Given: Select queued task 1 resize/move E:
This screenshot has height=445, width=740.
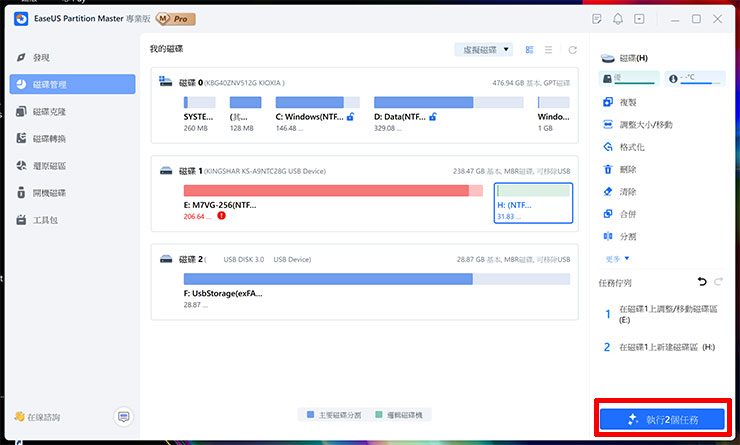Looking at the screenshot, I should 661,314.
